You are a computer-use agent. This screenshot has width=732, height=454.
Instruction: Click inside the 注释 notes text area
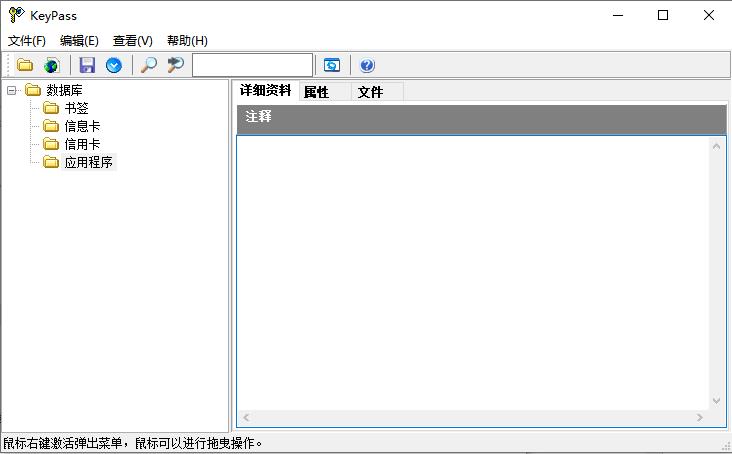click(x=473, y=273)
